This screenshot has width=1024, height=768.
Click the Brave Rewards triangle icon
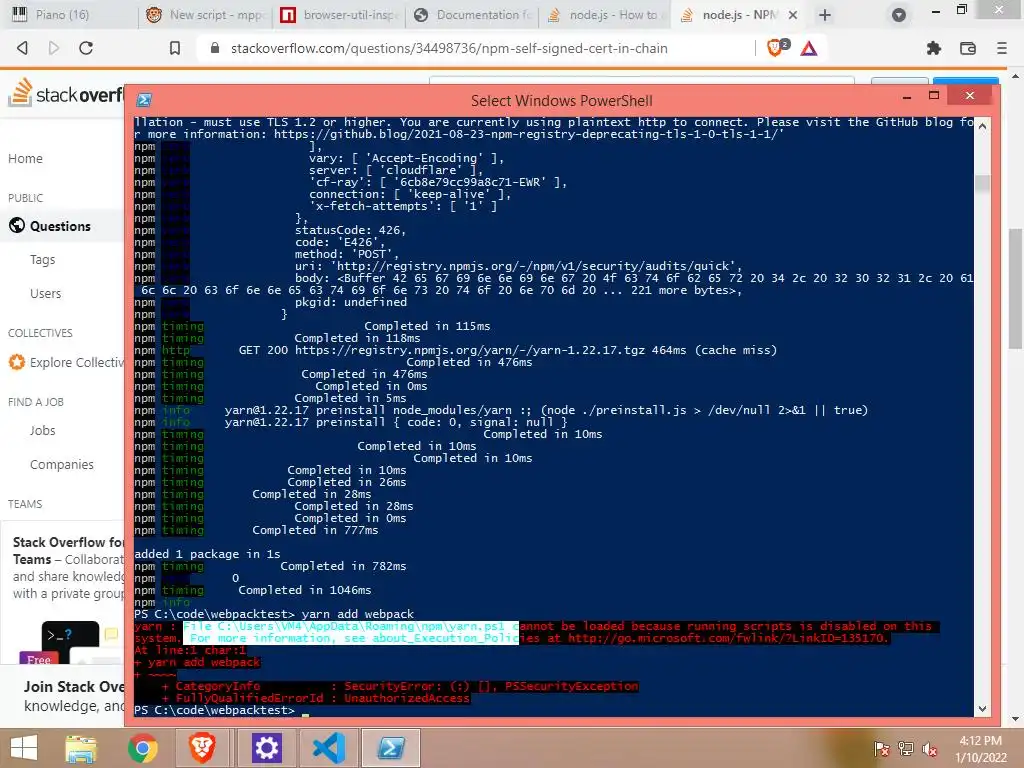pos(808,48)
